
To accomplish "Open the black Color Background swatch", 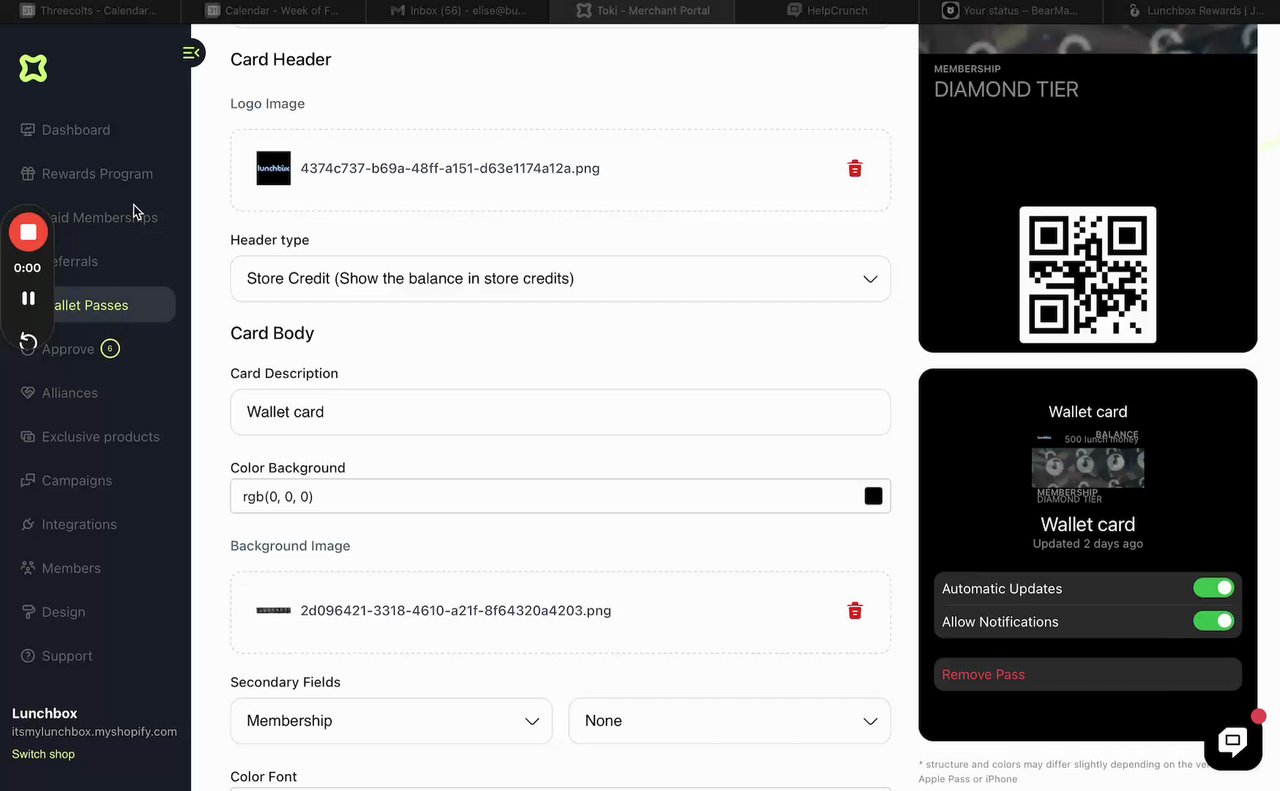I will [874, 496].
